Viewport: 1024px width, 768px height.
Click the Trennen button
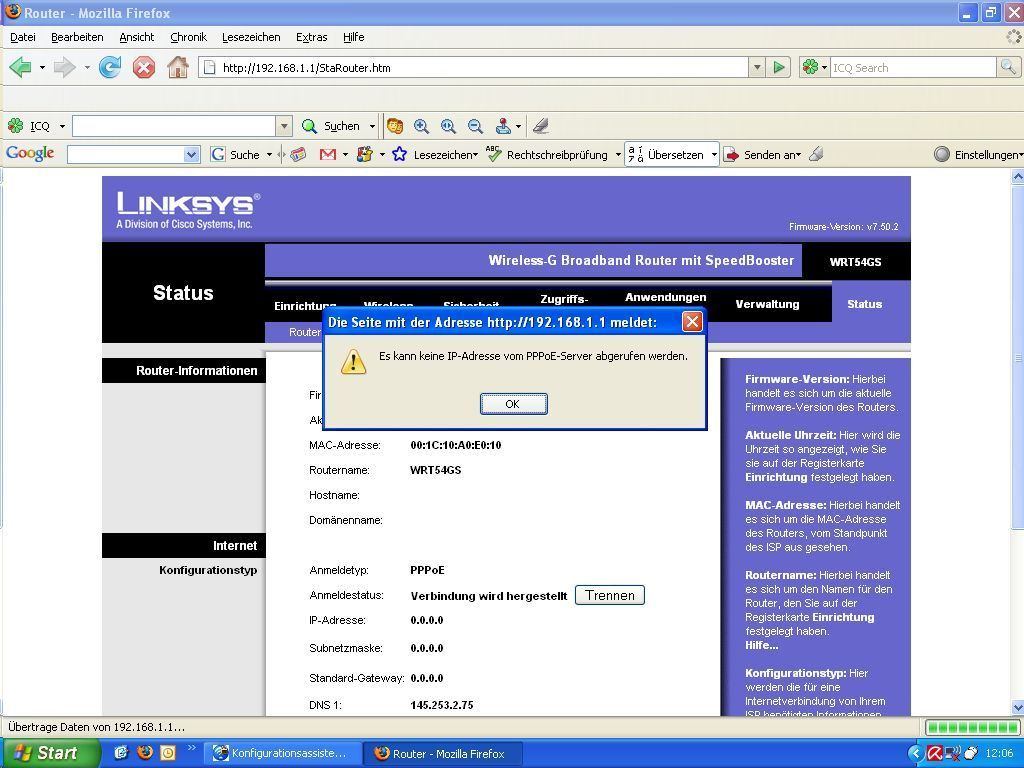coord(610,595)
